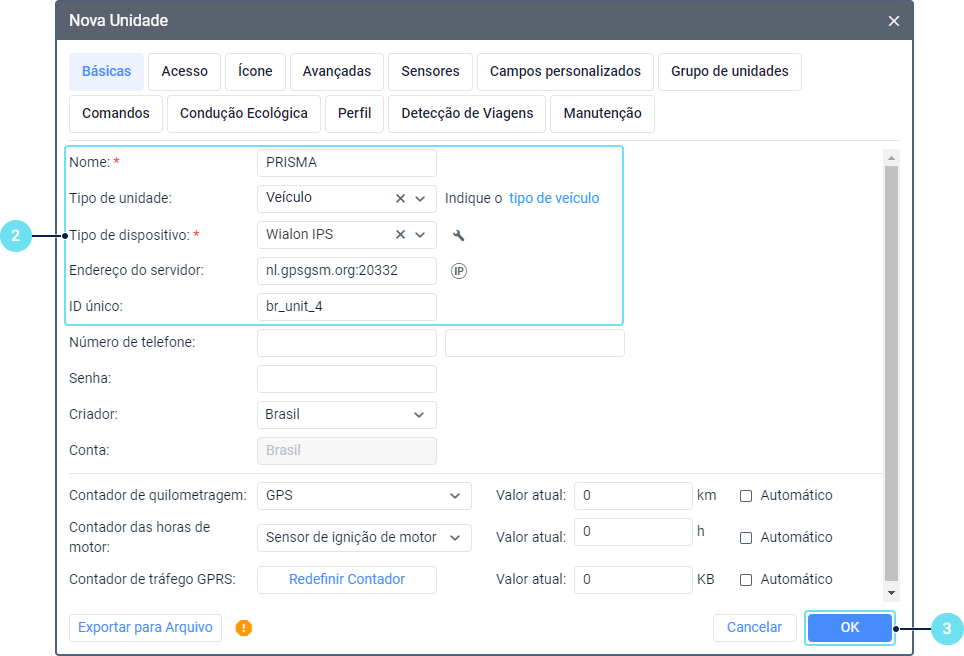This screenshot has width=964, height=656.
Task: Click the ID único input field
Action: (346, 307)
